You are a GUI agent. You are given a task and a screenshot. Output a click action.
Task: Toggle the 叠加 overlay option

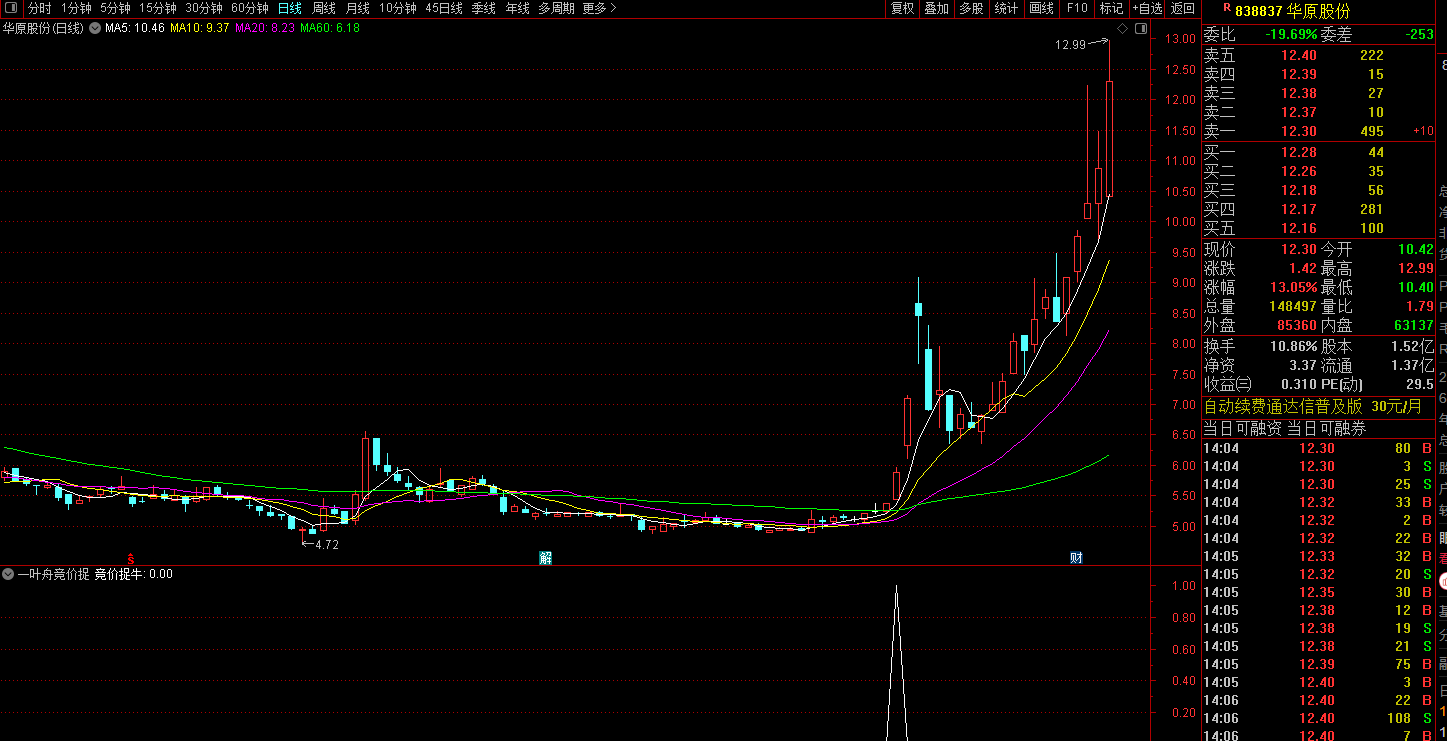click(936, 8)
